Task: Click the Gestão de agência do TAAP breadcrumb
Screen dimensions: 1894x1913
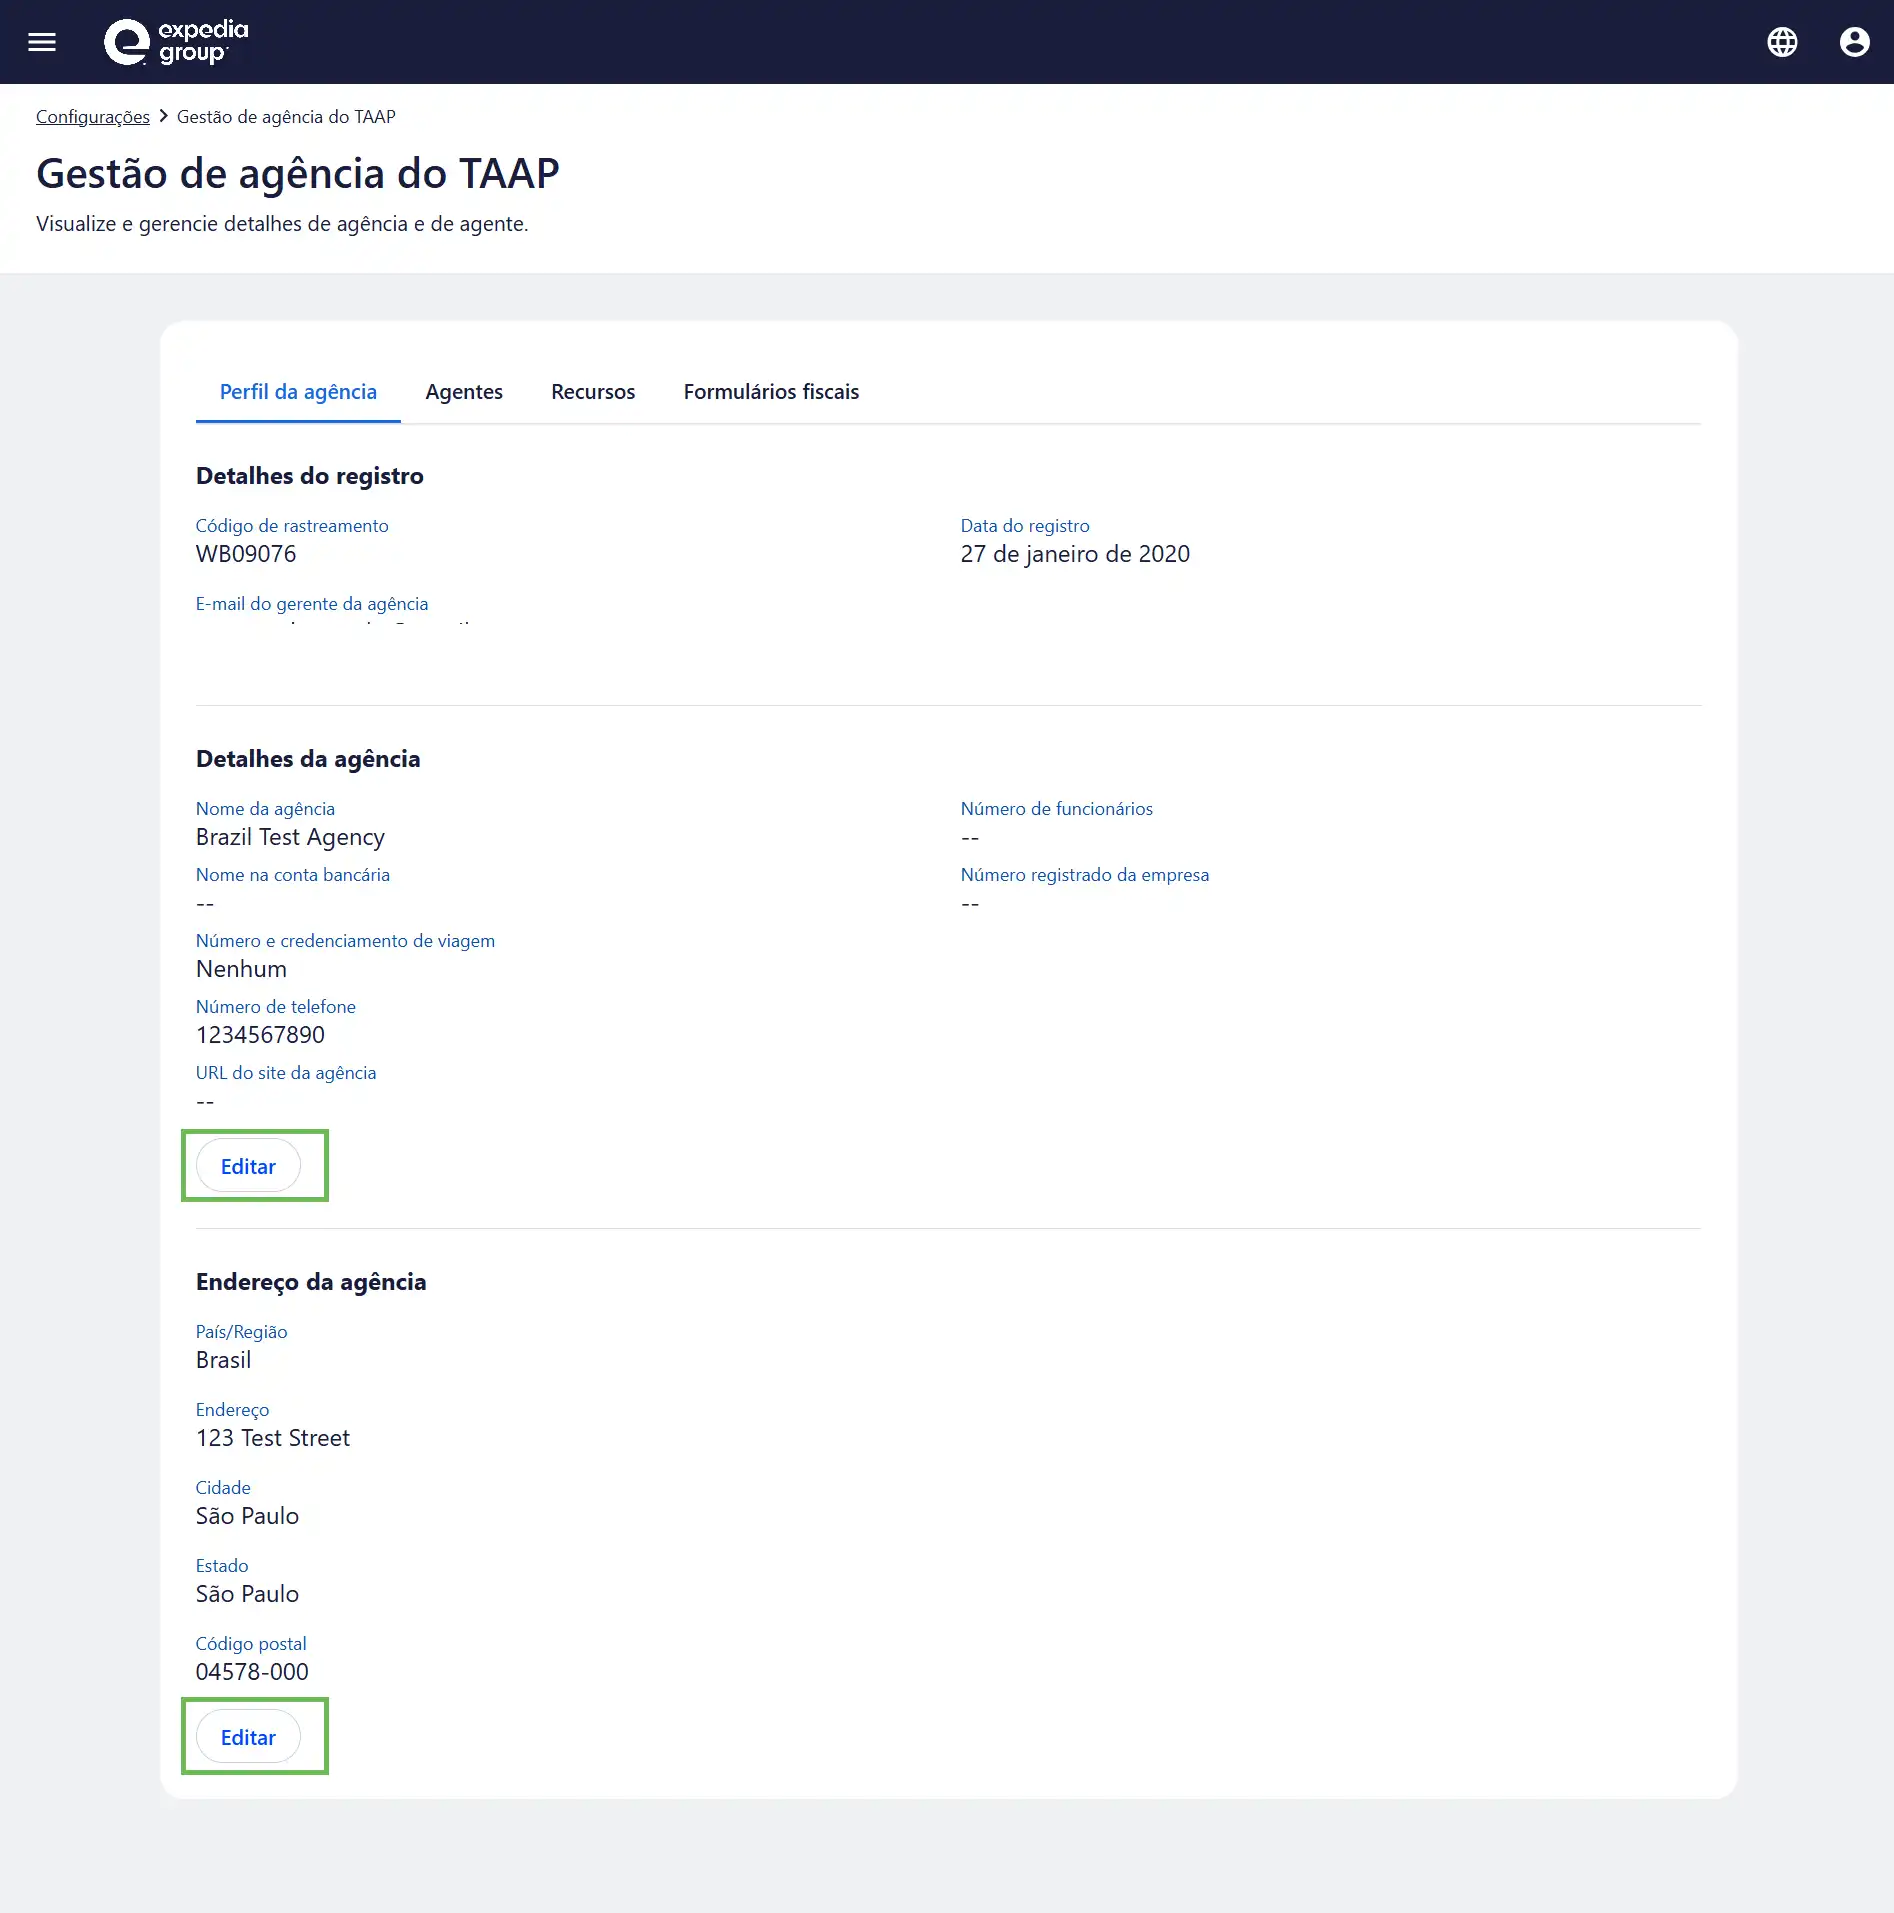Action: pyautogui.click(x=286, y=116)
